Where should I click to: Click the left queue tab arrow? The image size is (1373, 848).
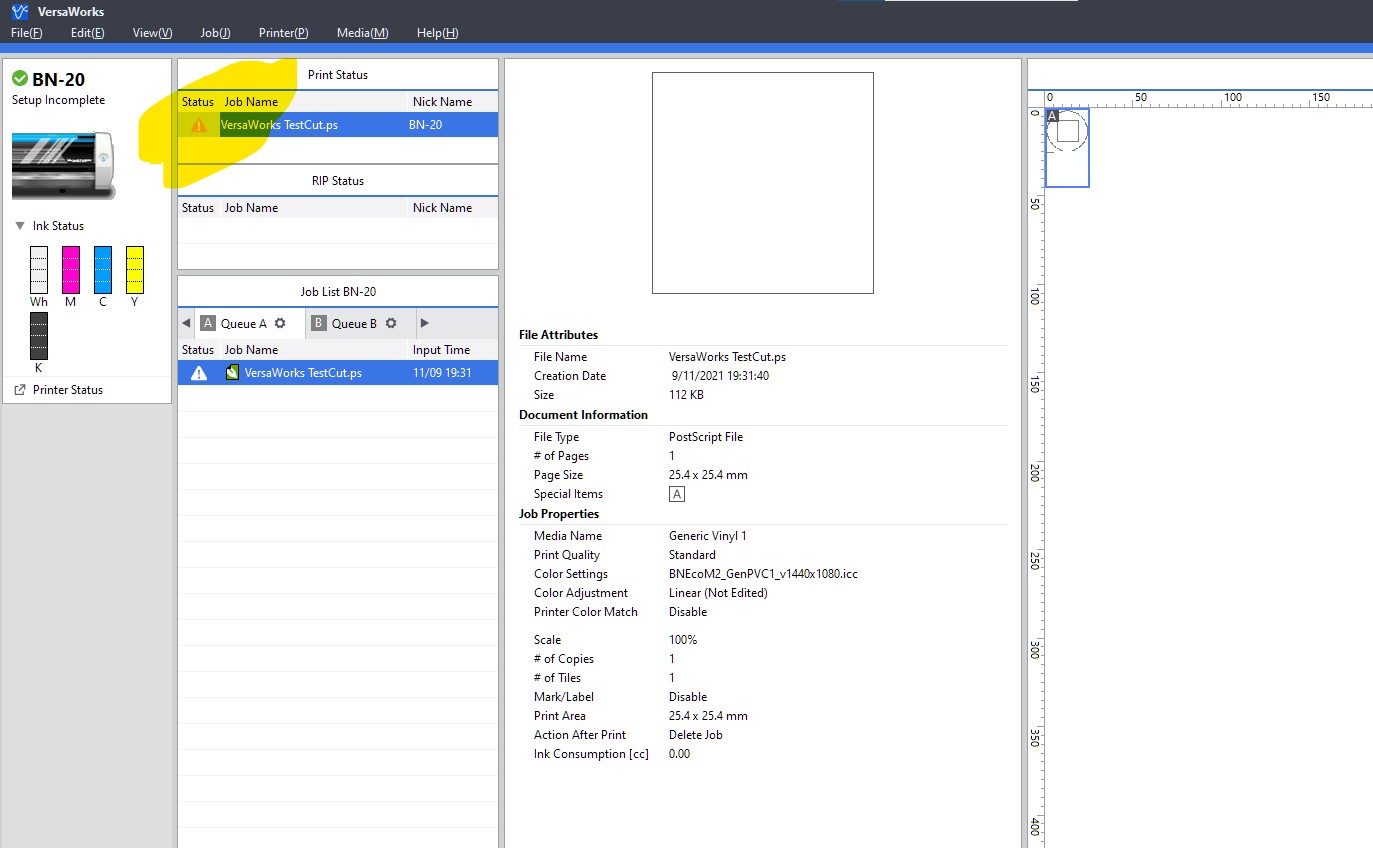pos(186,323)
